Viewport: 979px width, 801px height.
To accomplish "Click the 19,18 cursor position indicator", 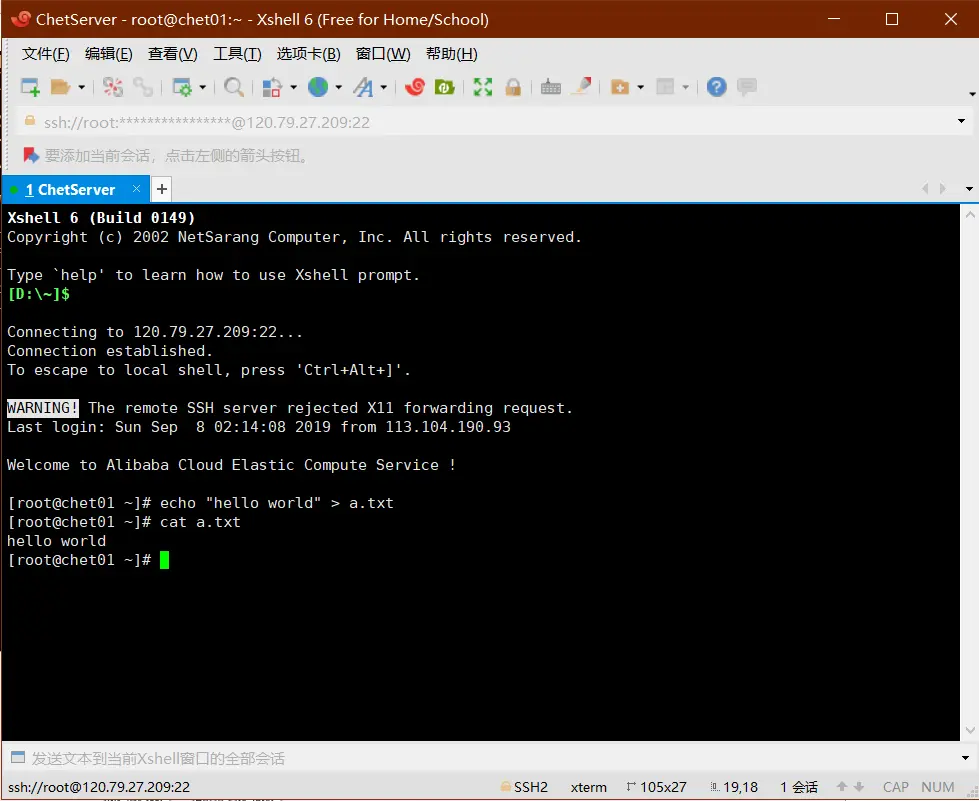I will click(734, 787).
